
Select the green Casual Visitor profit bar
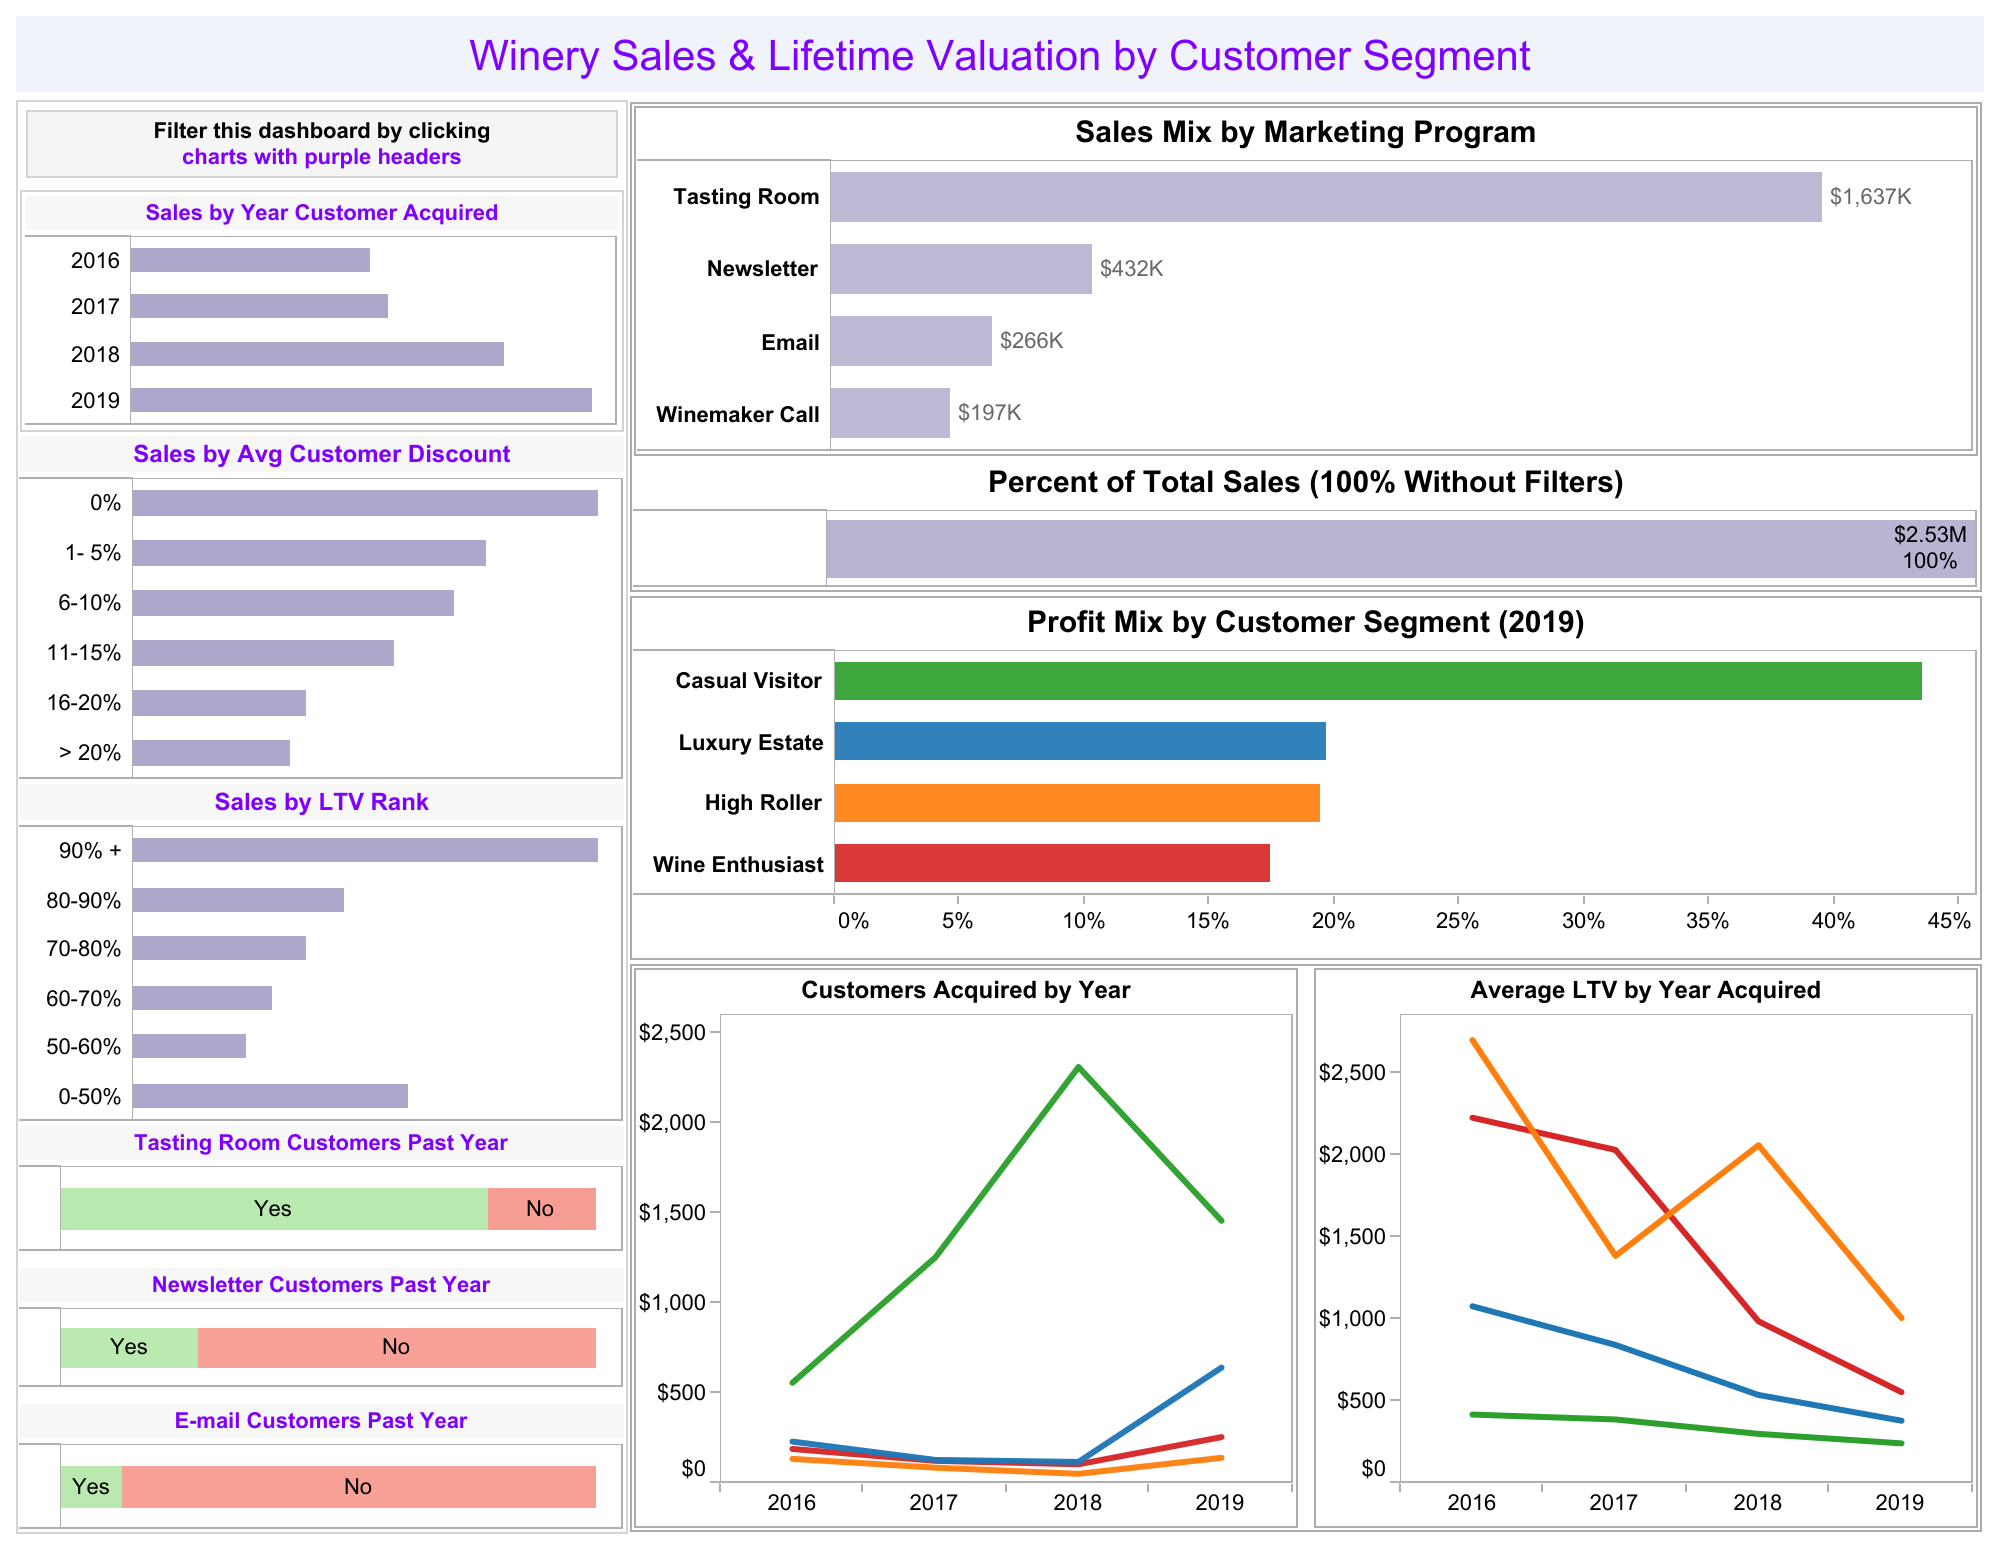[x=1377, y=681]
